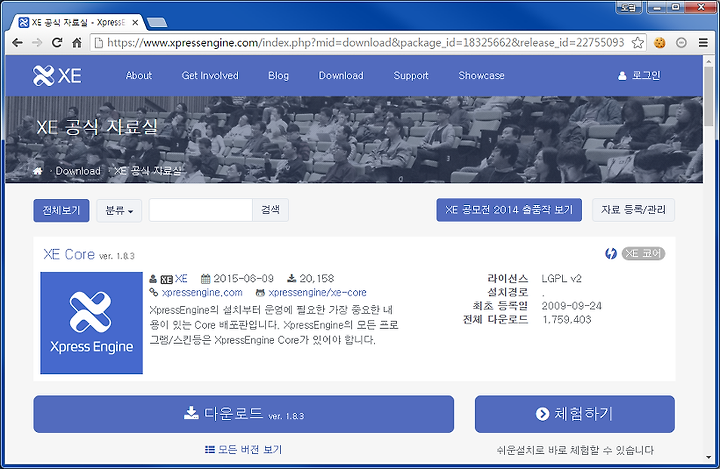
Task: Open the Support menu item
Action: point(411,75)
